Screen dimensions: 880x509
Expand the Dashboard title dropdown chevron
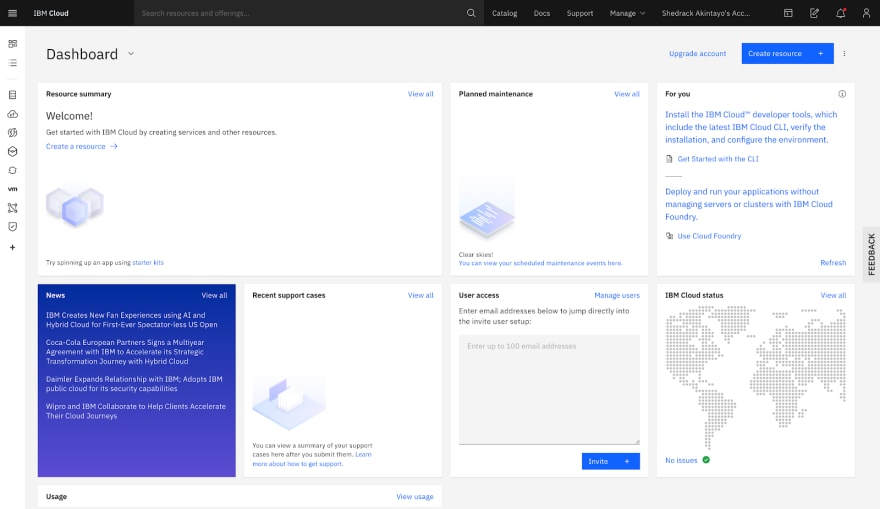131,54
